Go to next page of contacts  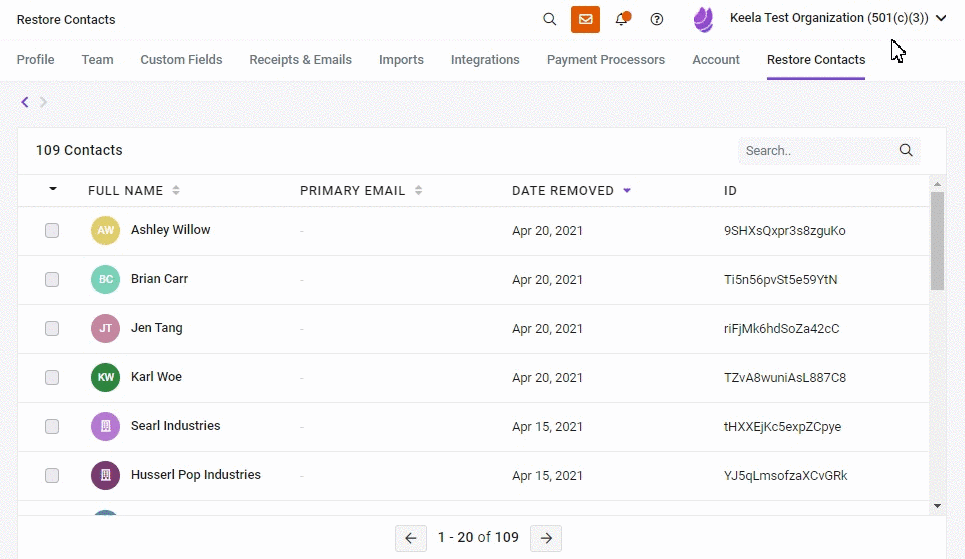click(x=546, y=538)
